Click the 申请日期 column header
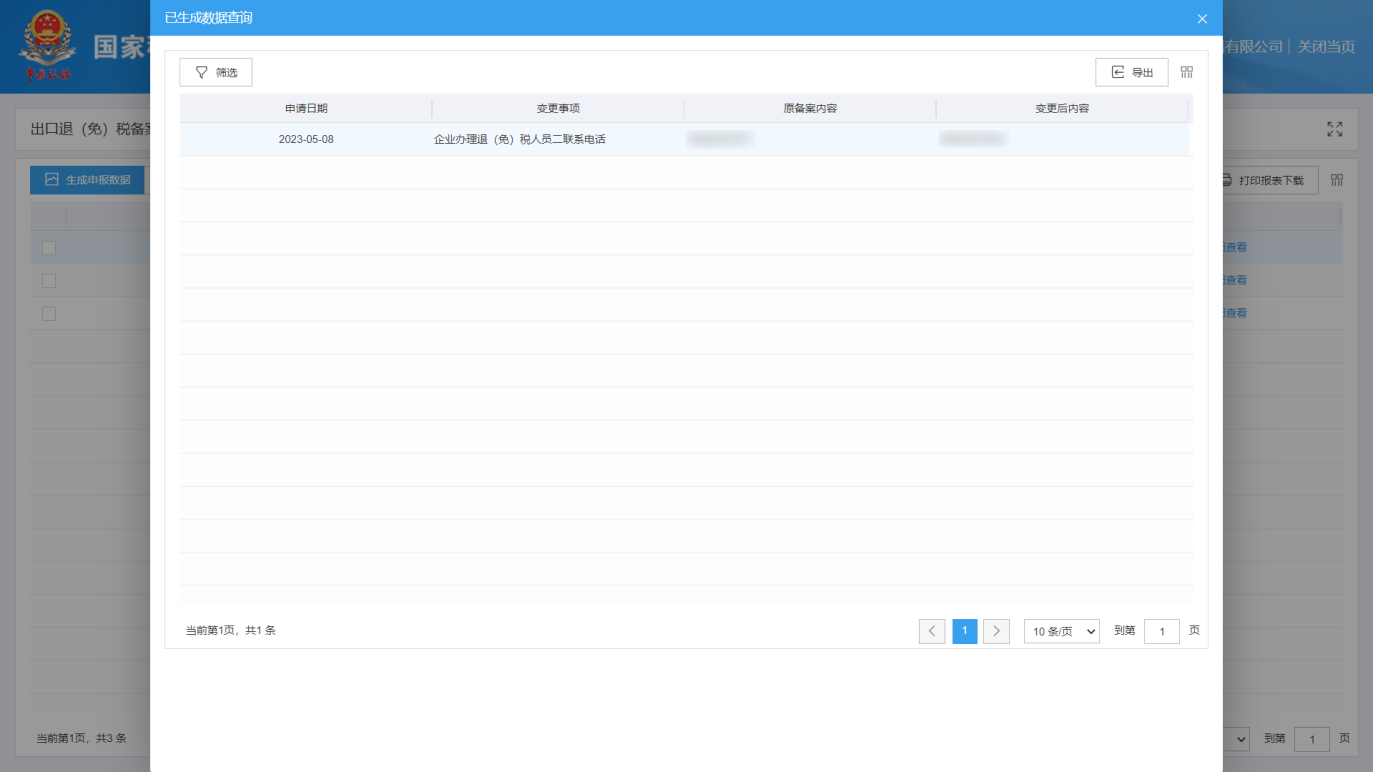 306,108
